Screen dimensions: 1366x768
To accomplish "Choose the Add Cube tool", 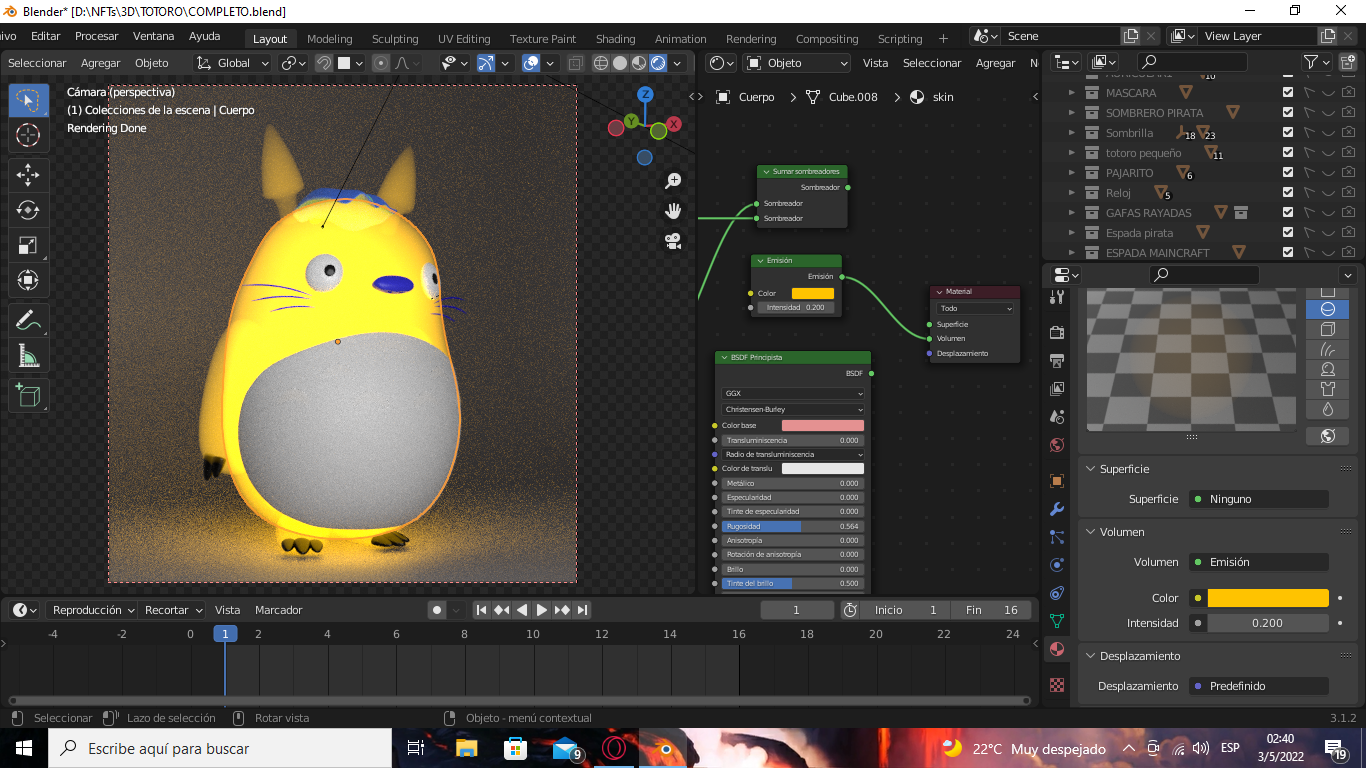I will (28, 396).
